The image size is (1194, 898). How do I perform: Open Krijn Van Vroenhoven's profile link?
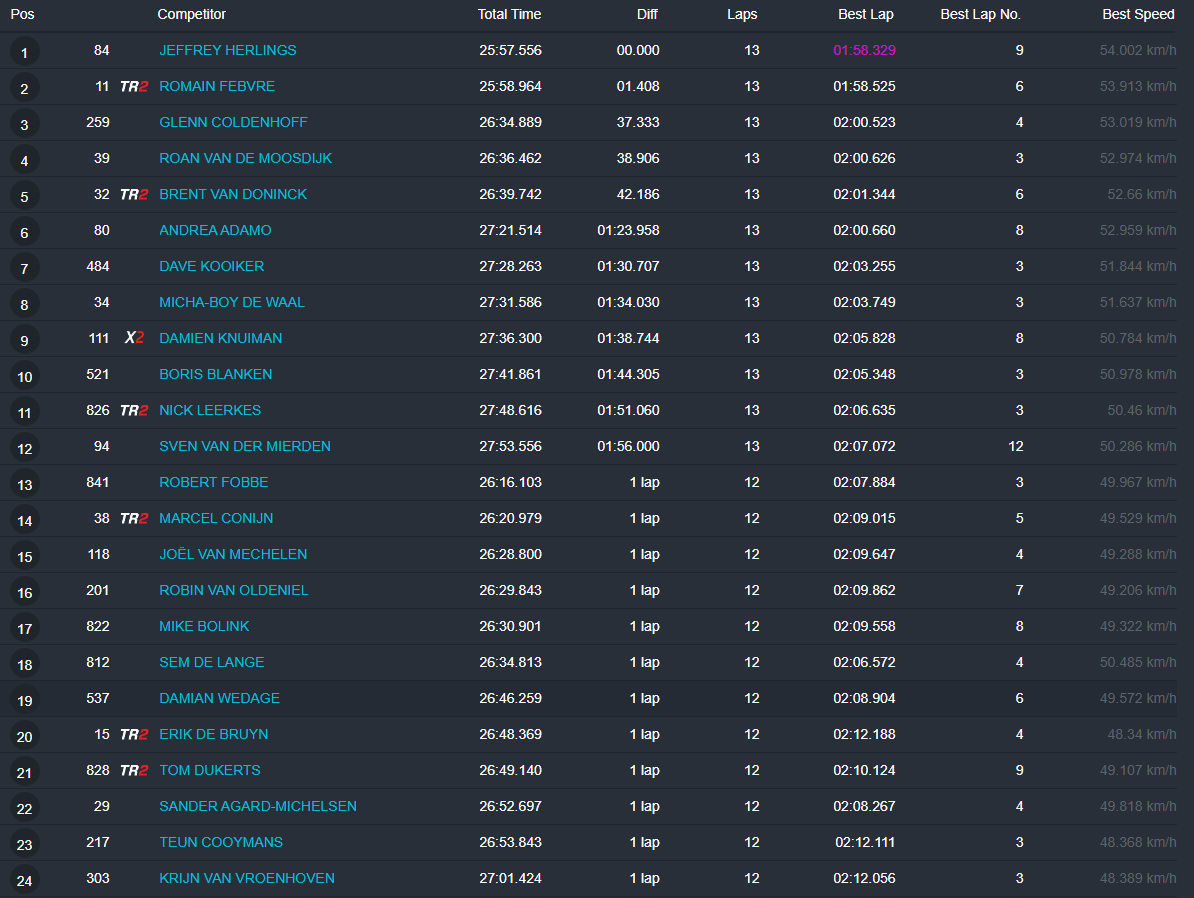click(246, 878)
